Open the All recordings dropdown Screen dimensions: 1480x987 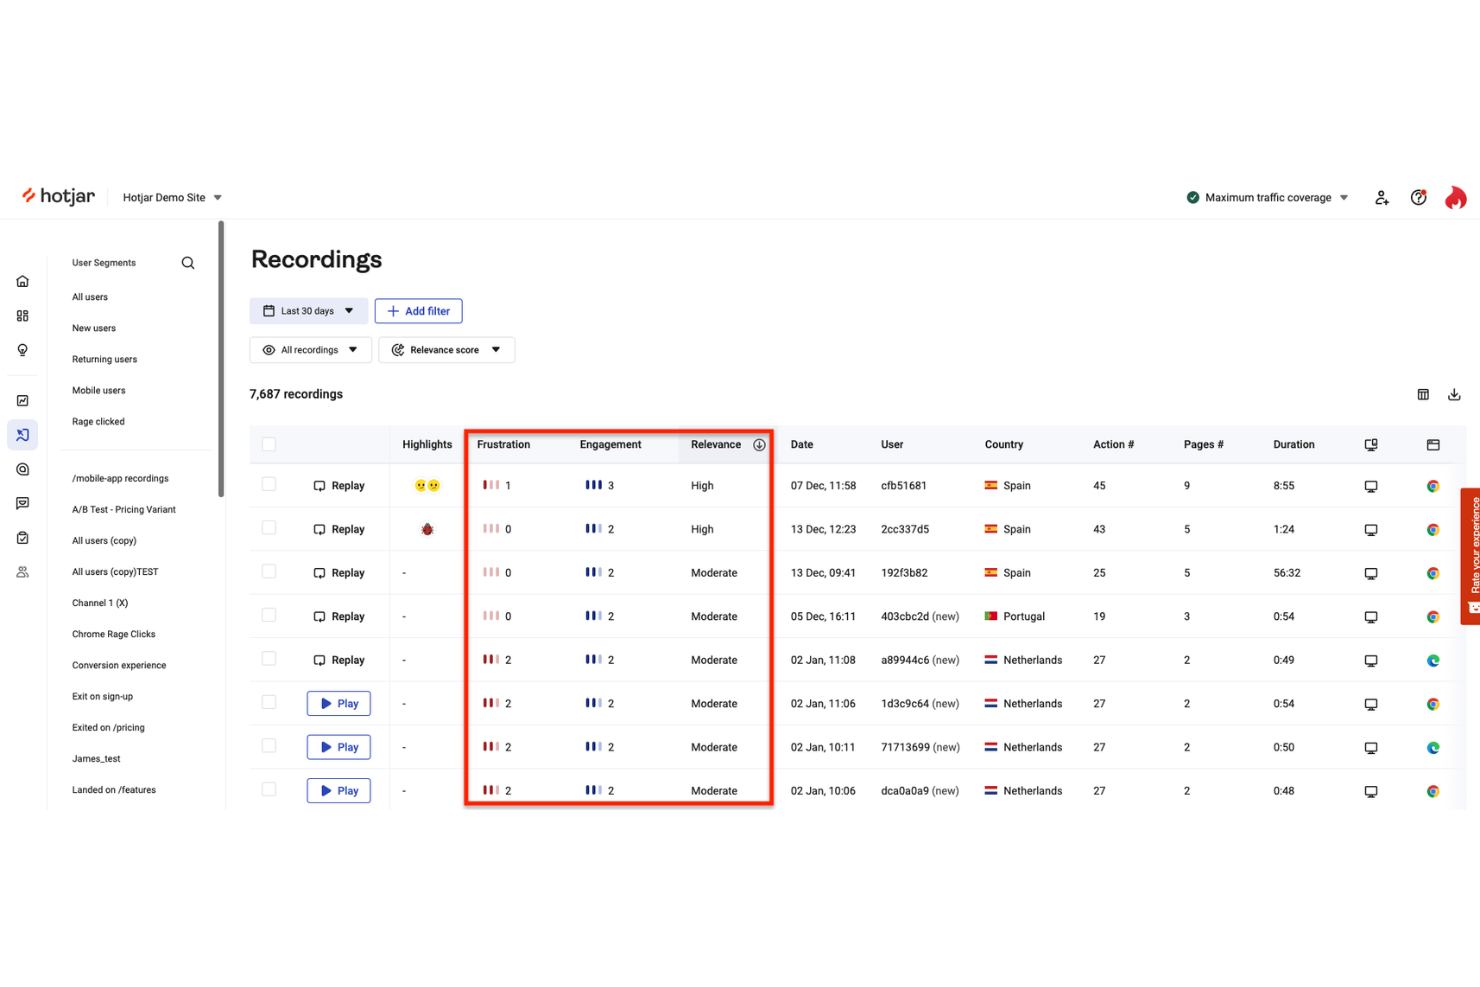[311, 350]
